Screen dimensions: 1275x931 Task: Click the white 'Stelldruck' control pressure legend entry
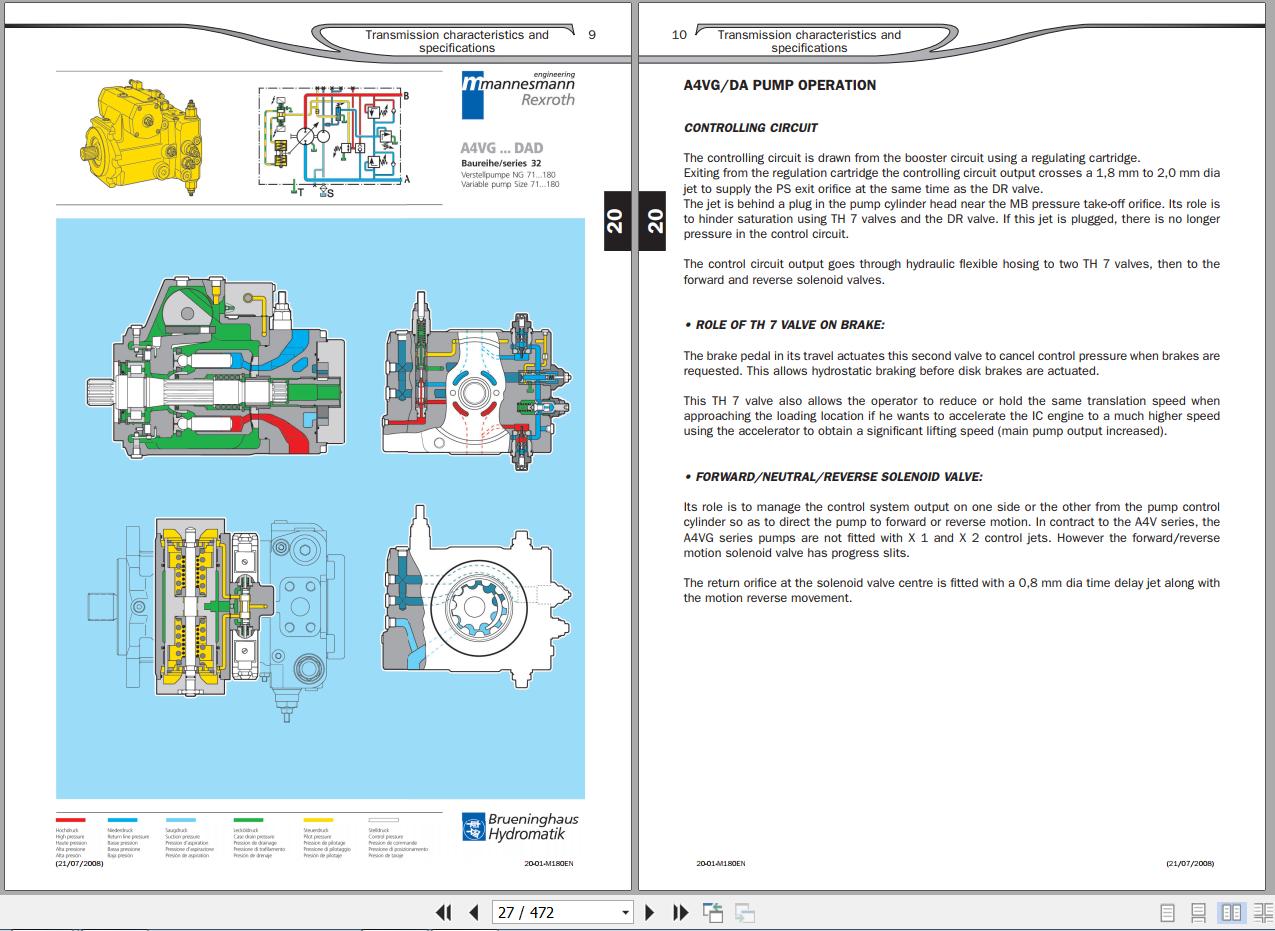click(398, 838)
